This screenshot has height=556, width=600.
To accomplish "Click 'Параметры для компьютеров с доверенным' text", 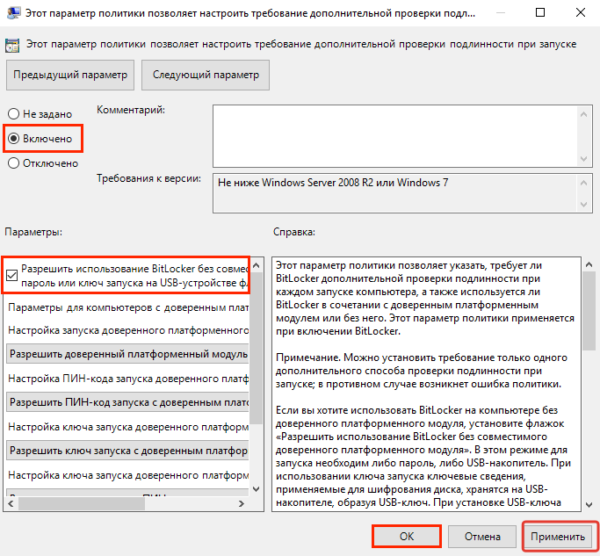I will [x=128, y=307].
